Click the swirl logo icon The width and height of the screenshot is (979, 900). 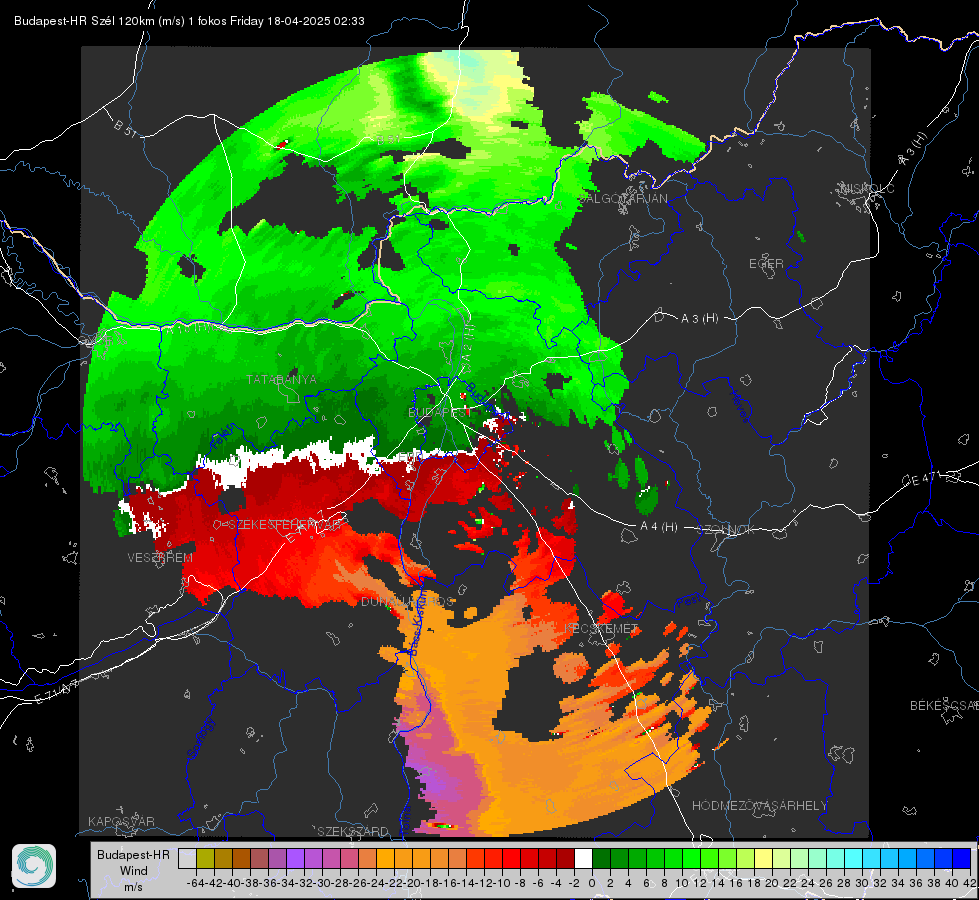(x=34, y=866)
